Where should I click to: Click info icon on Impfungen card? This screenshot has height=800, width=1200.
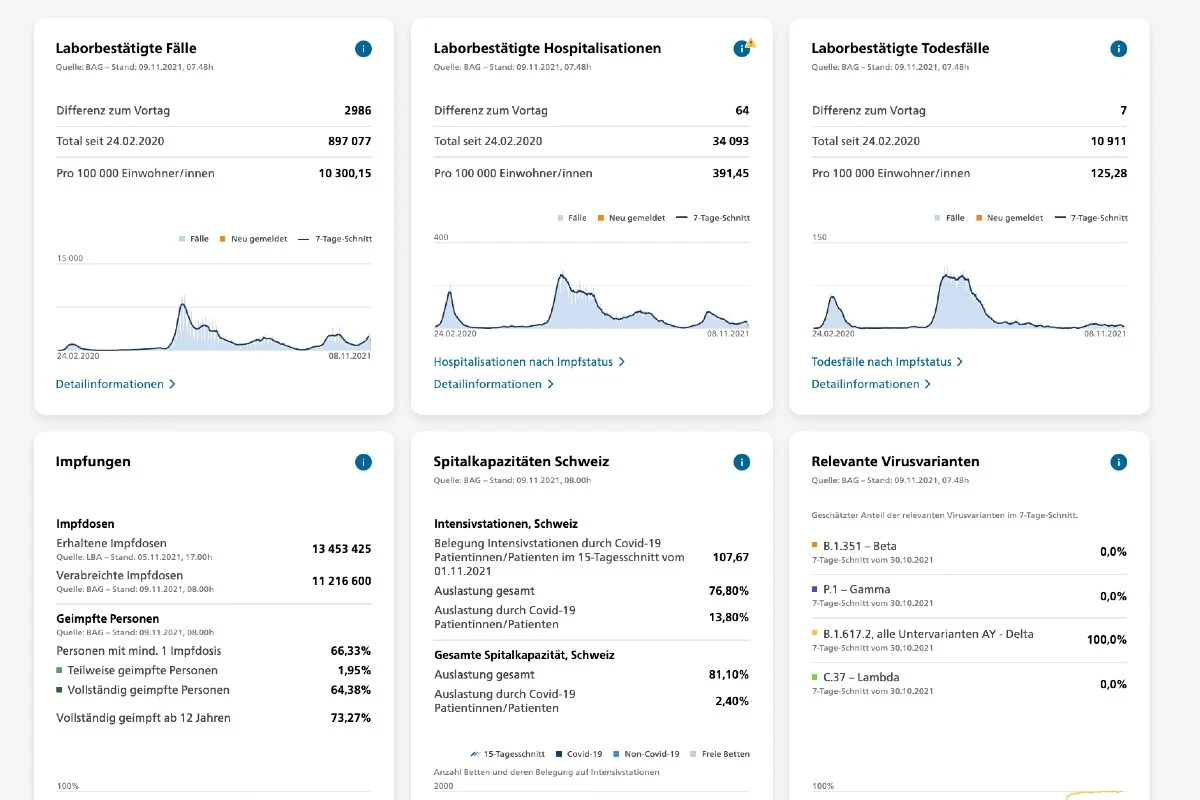363,462
